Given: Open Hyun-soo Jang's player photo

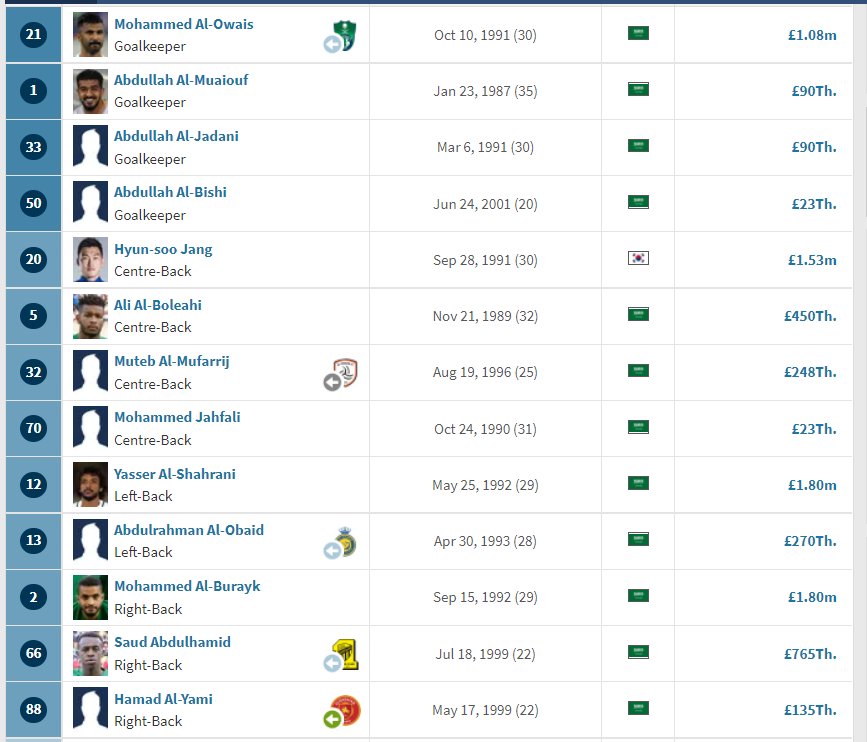Looking at the screenshot, I should pos(90,260).
